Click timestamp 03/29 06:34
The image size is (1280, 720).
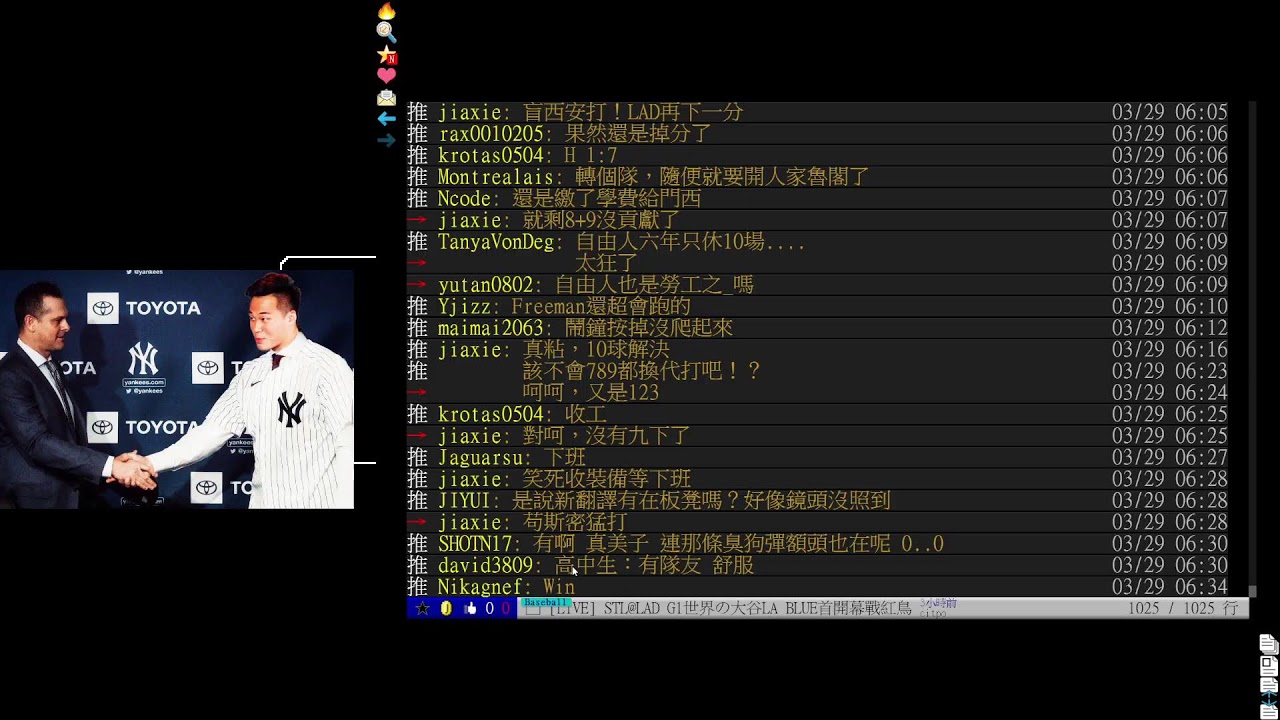click(x=1169, y=587)
